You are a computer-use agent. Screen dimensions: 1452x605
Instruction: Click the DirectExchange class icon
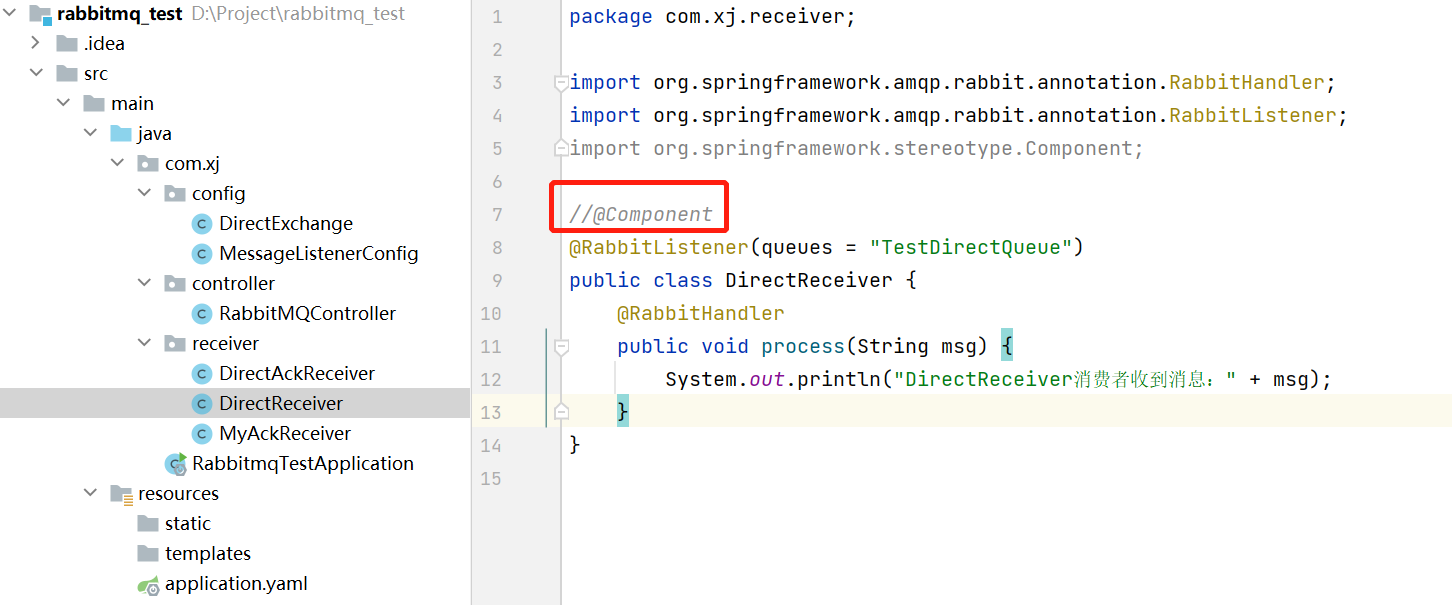pyautogui.click(x=201, y=224)
